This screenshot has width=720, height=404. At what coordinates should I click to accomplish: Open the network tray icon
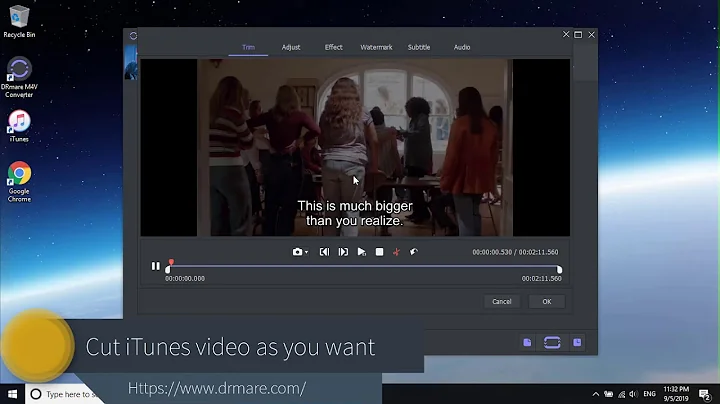[621, 394]
